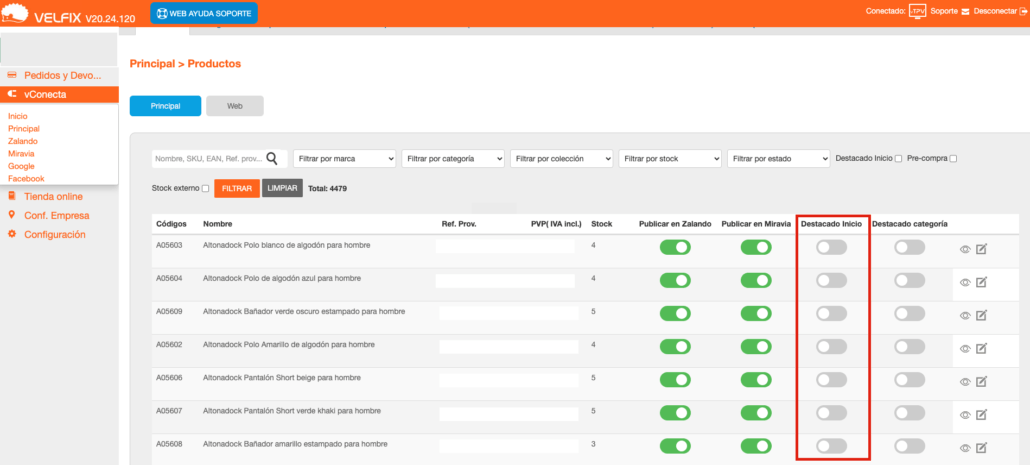Click the TPV monitor icon

pos(917,12)
